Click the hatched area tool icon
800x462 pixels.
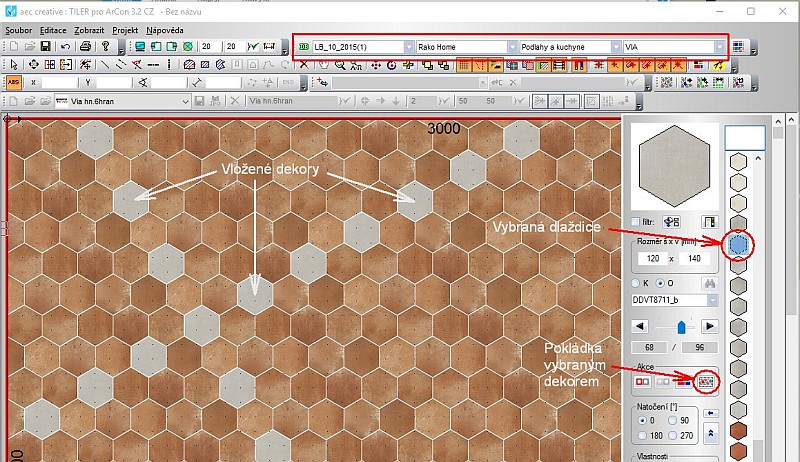189,65
